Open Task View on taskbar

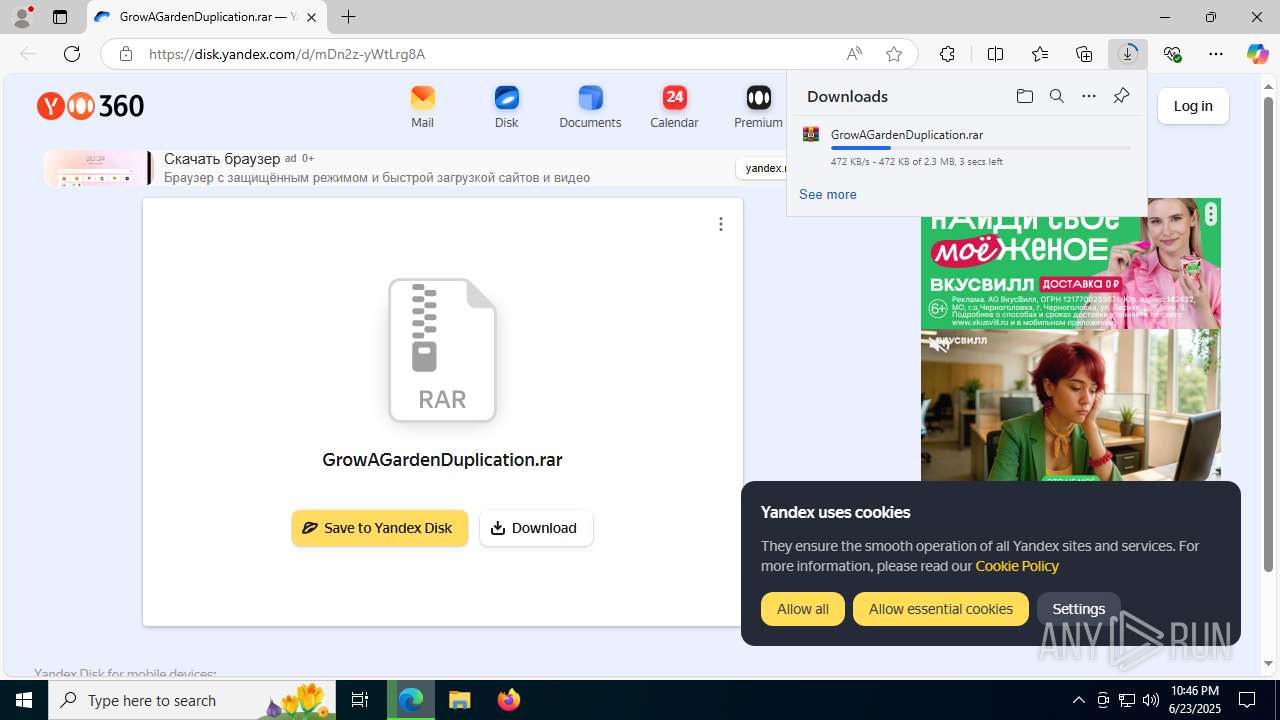point(360,700)
